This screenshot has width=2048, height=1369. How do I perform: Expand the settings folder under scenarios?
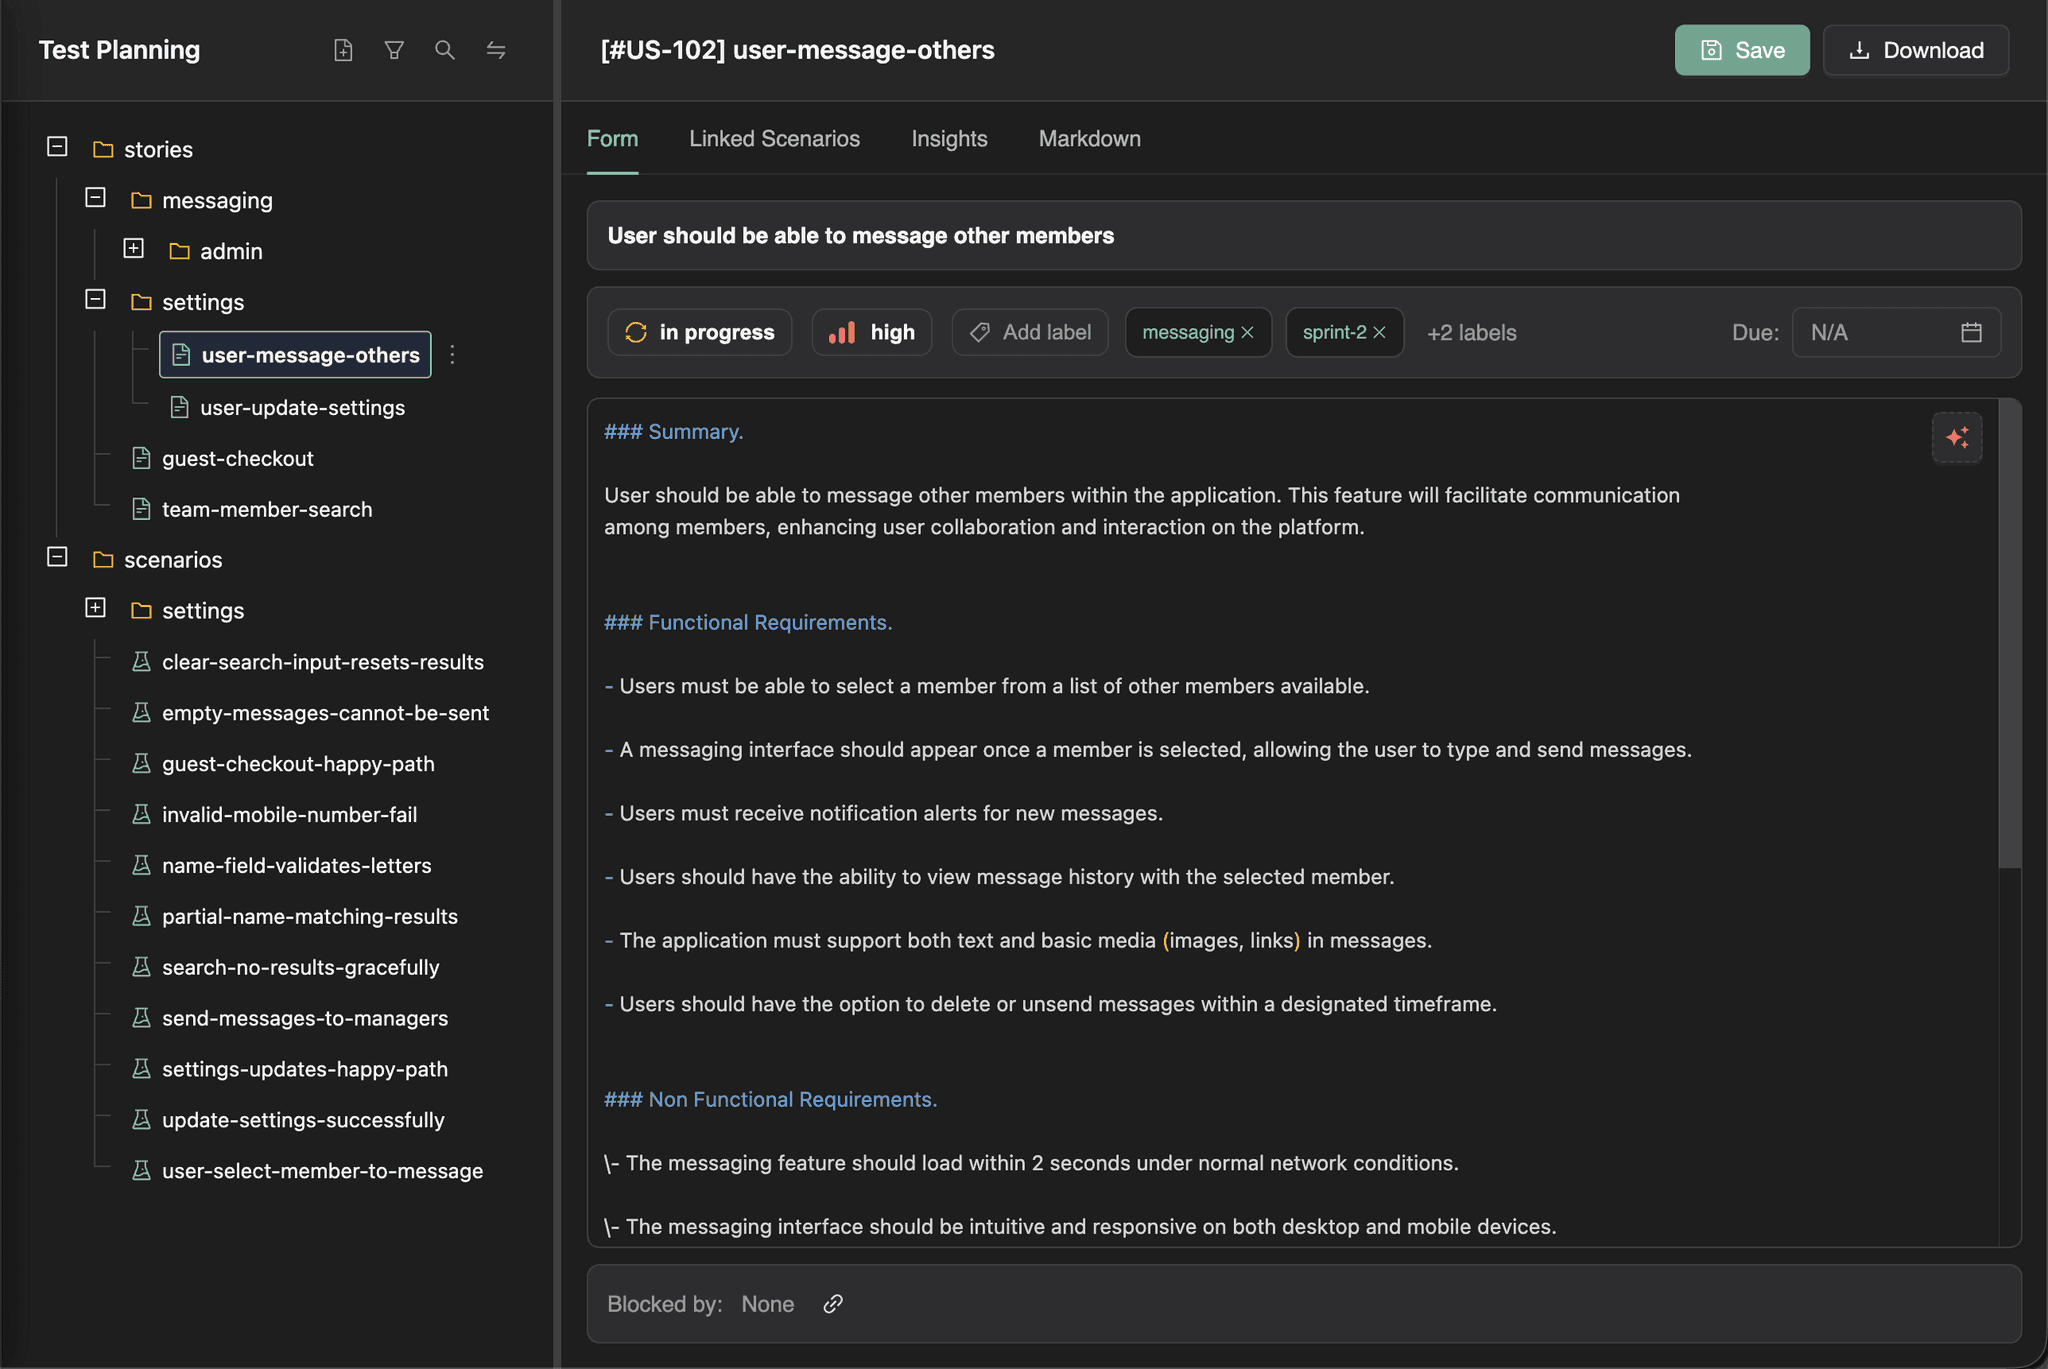point(95,608)
